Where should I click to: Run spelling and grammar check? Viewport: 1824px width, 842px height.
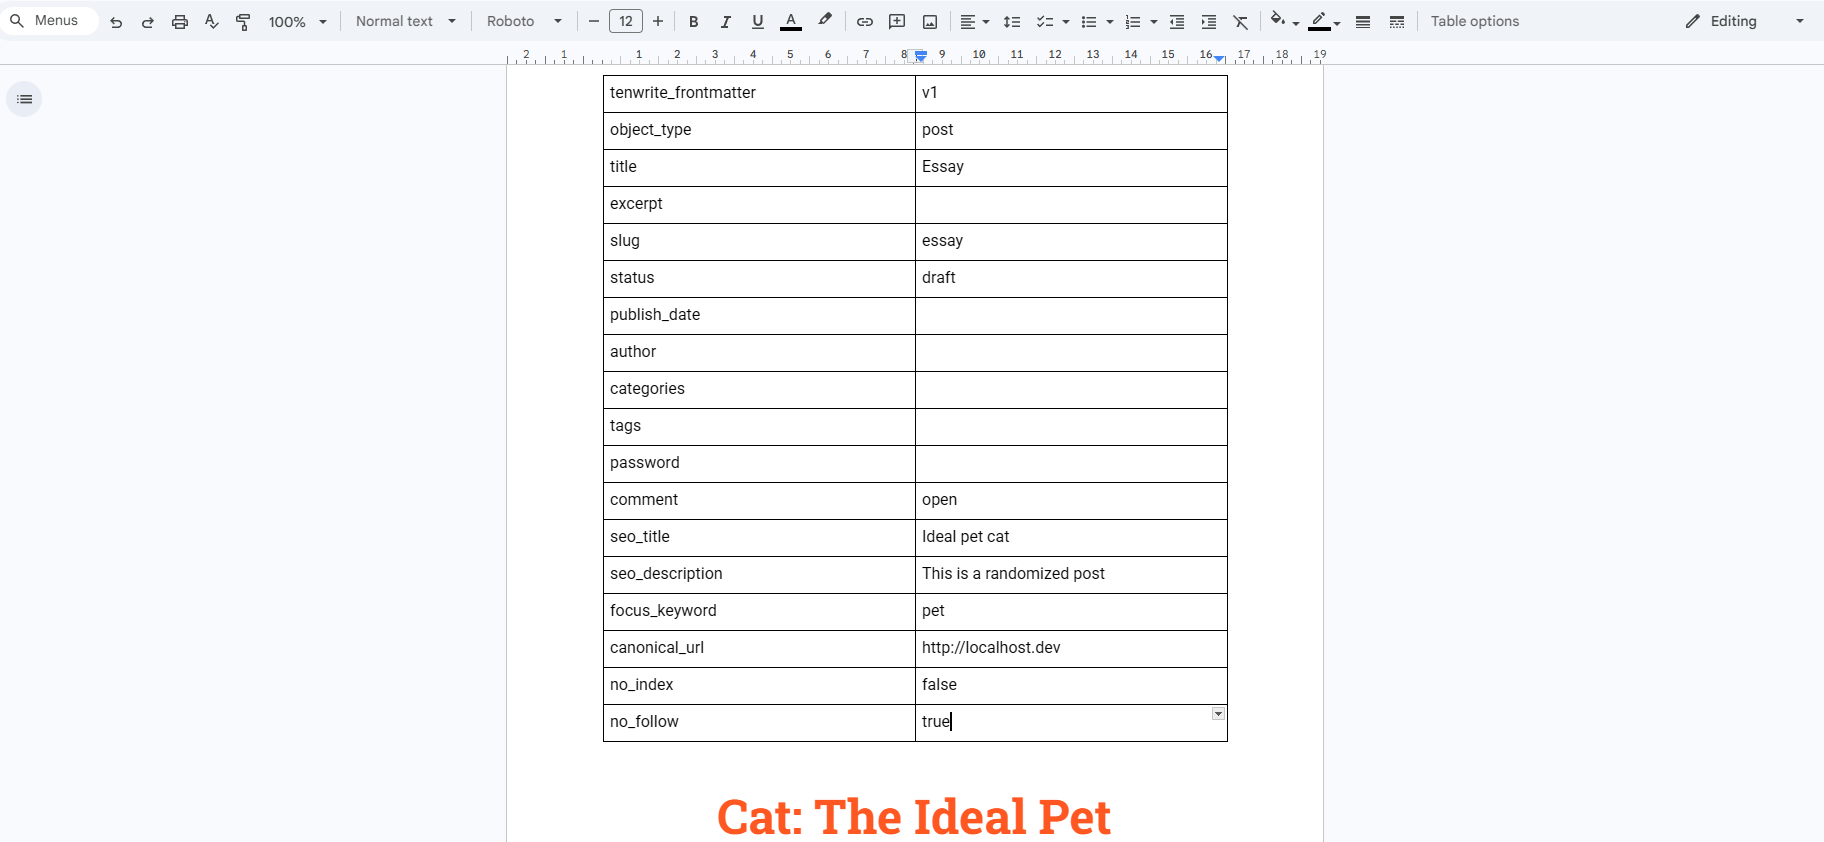pos(212,21)
